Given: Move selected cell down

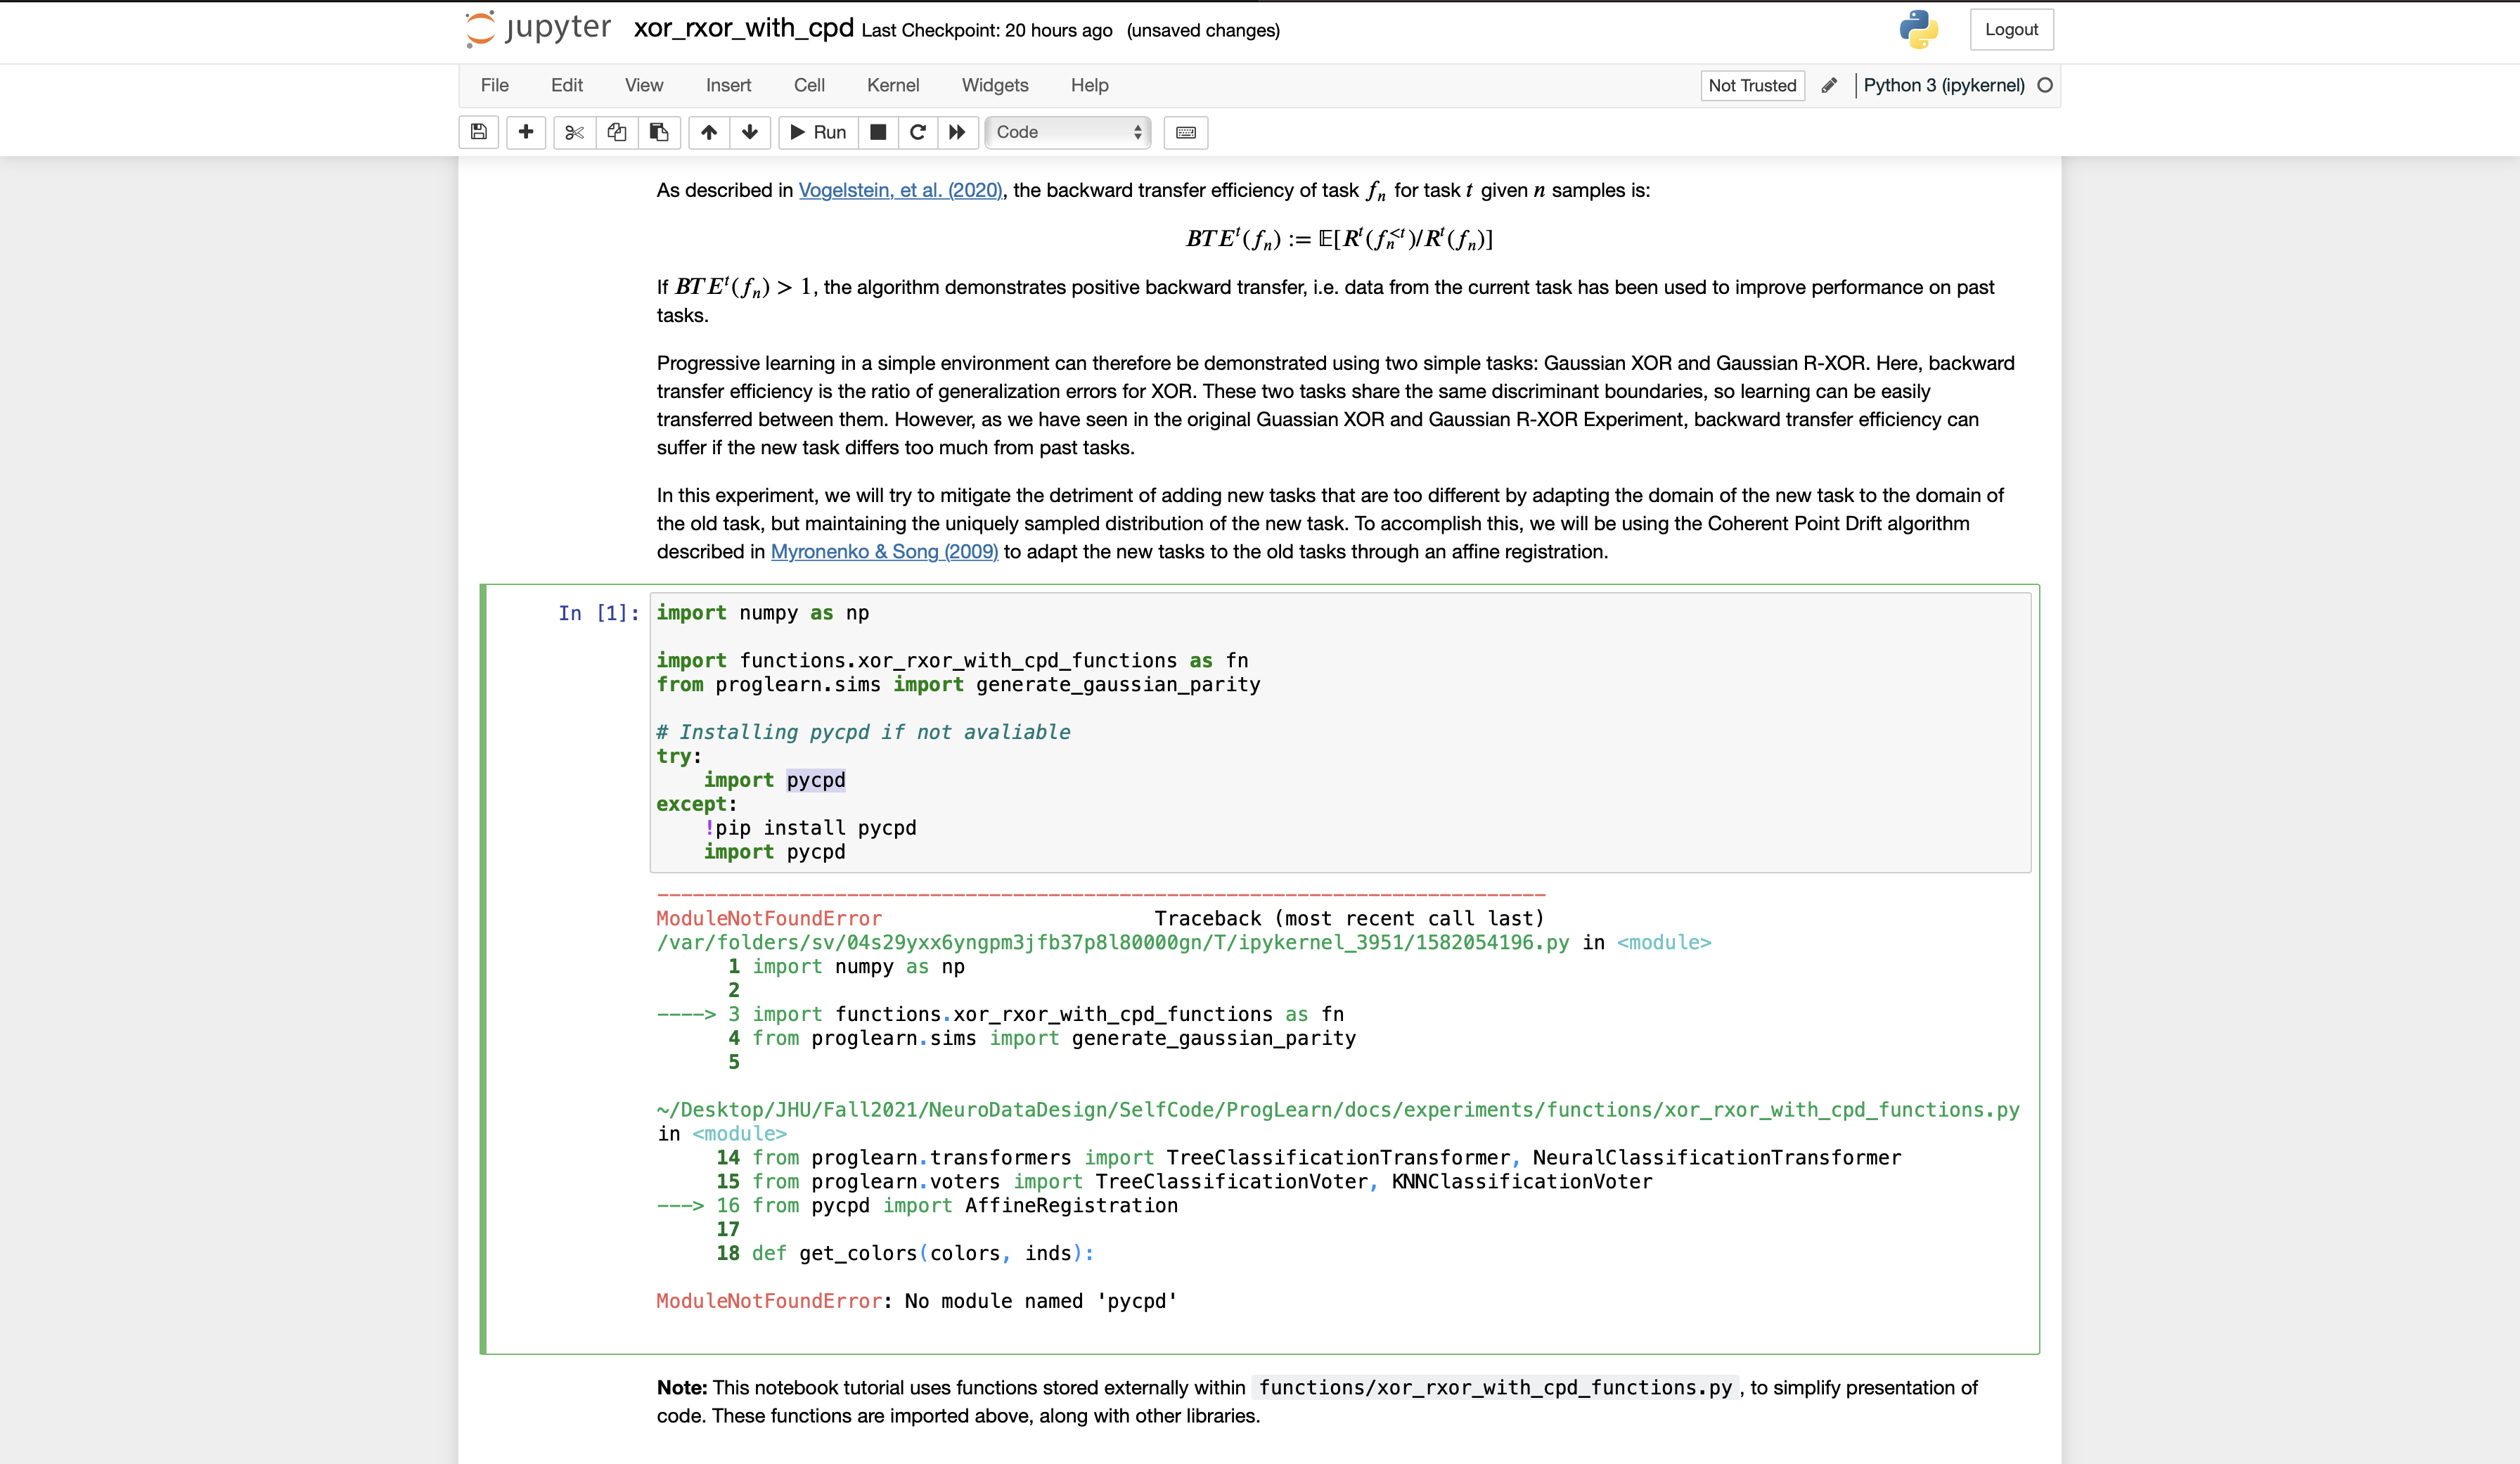Looking at the screenshot, I should [x=749, y=132].
